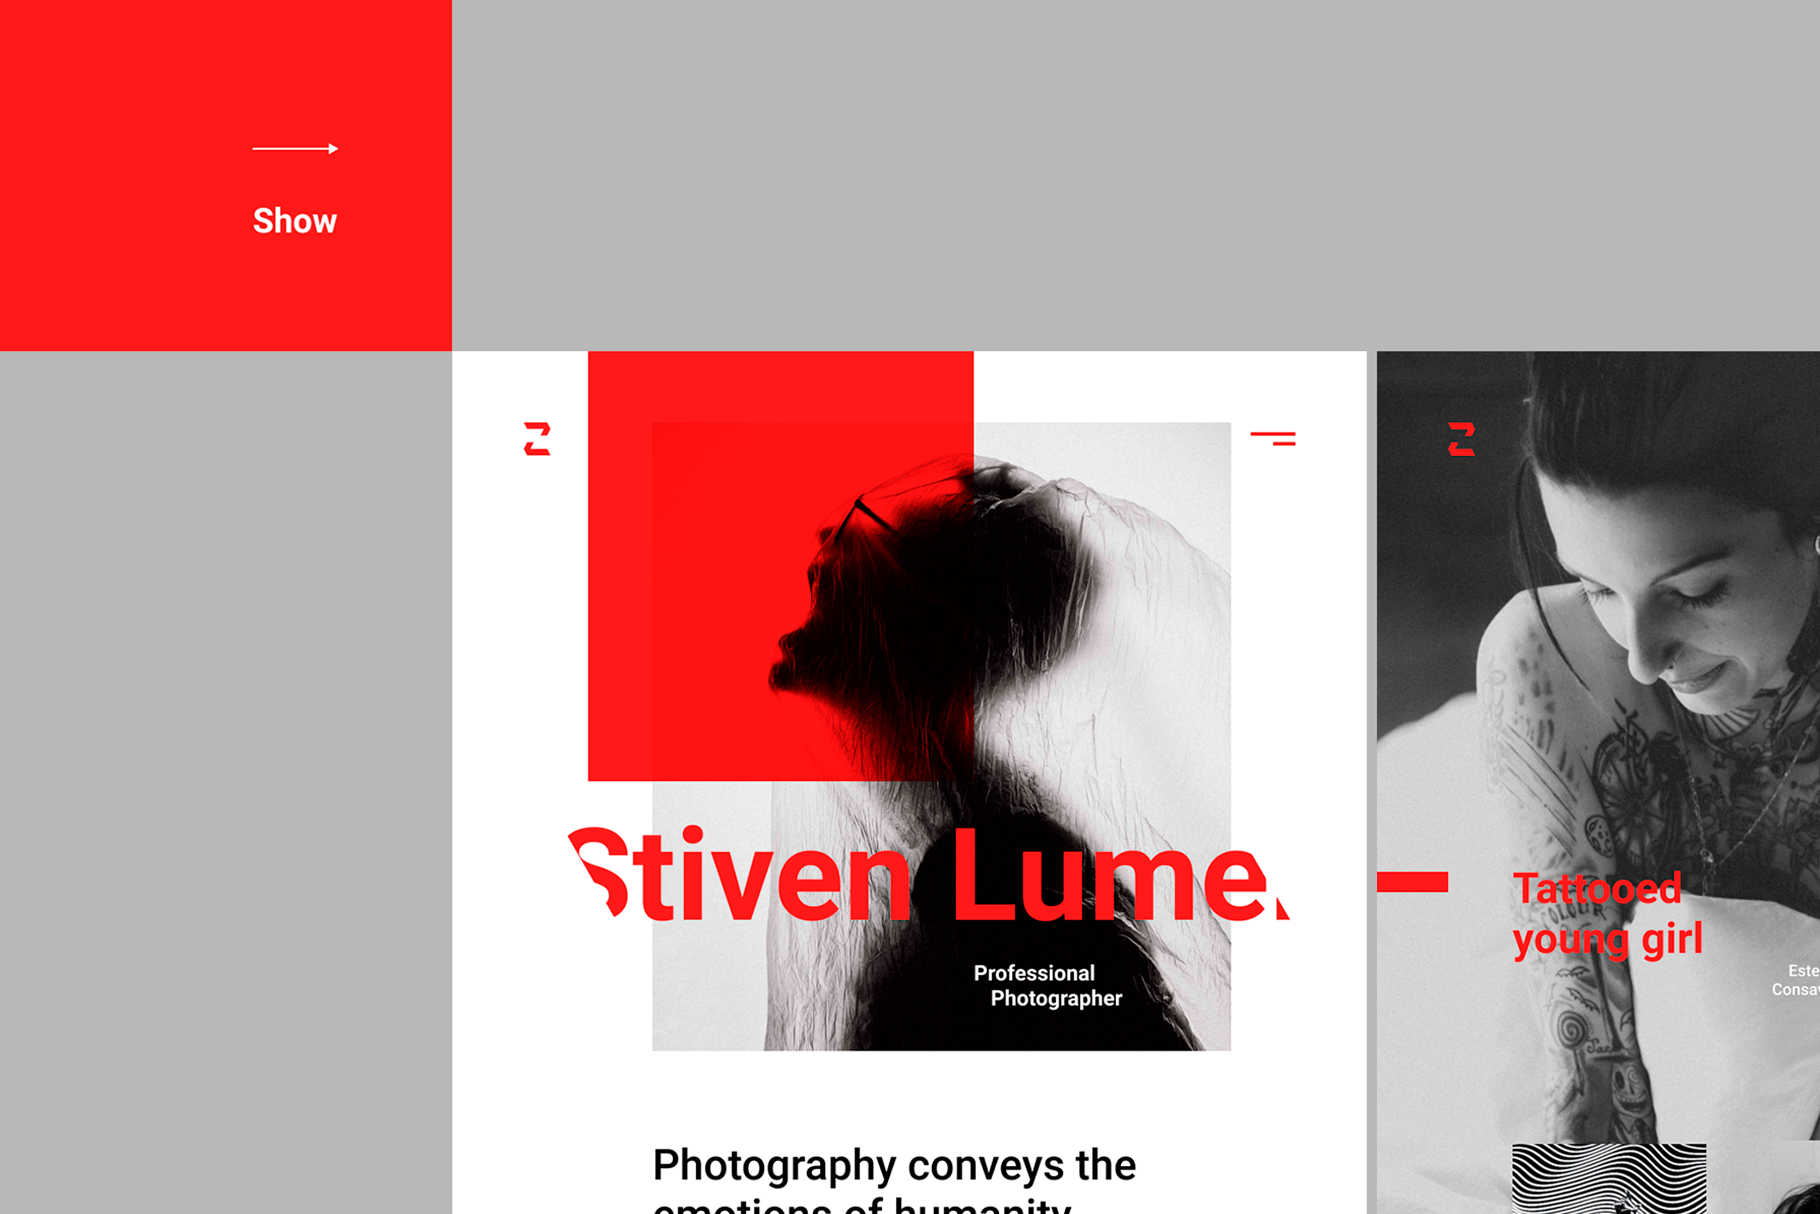
Task: Click the Tattooed young girl title
Action: (x=1607, y=915)
